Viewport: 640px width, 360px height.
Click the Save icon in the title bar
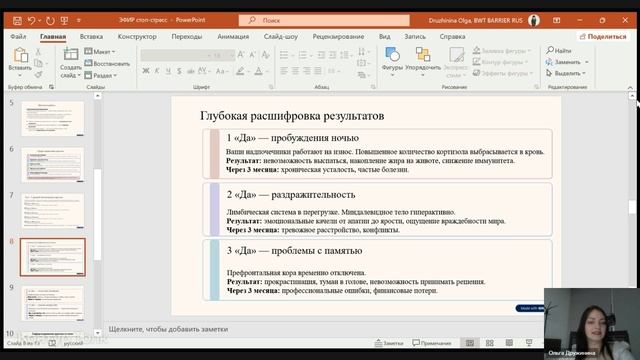(17, 20)
